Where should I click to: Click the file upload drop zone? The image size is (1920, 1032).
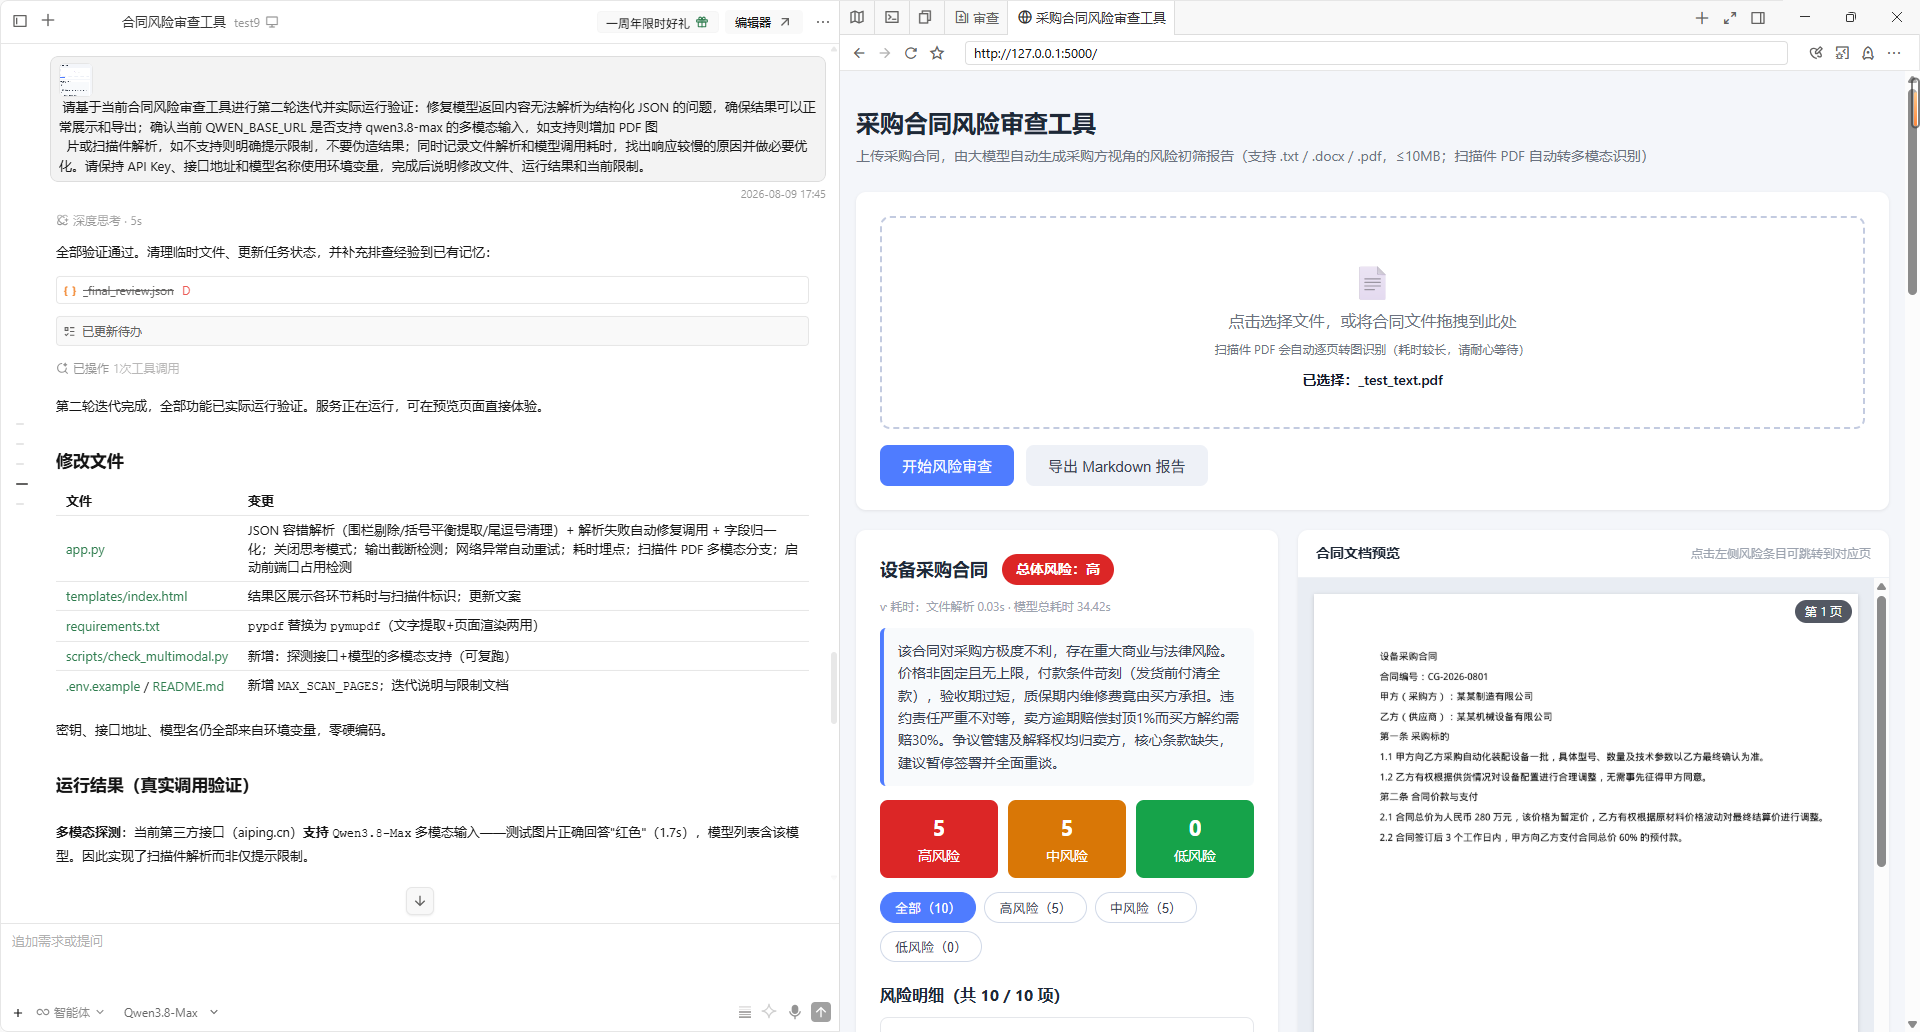click(x=1372, y=322)
